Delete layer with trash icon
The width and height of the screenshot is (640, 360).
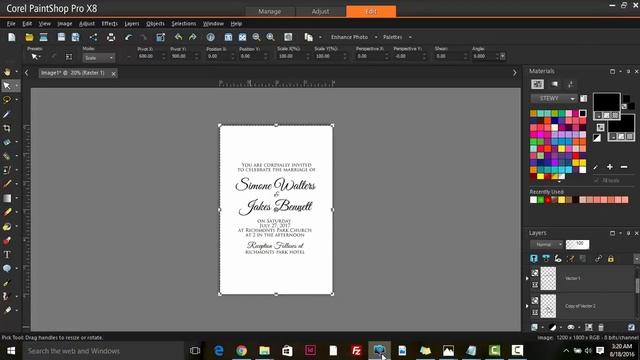(x=601, y=327)
